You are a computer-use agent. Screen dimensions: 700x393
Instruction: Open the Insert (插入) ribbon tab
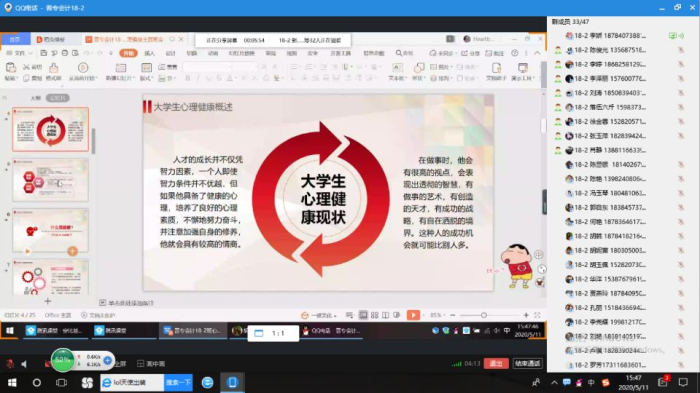[x=150, y=53]
